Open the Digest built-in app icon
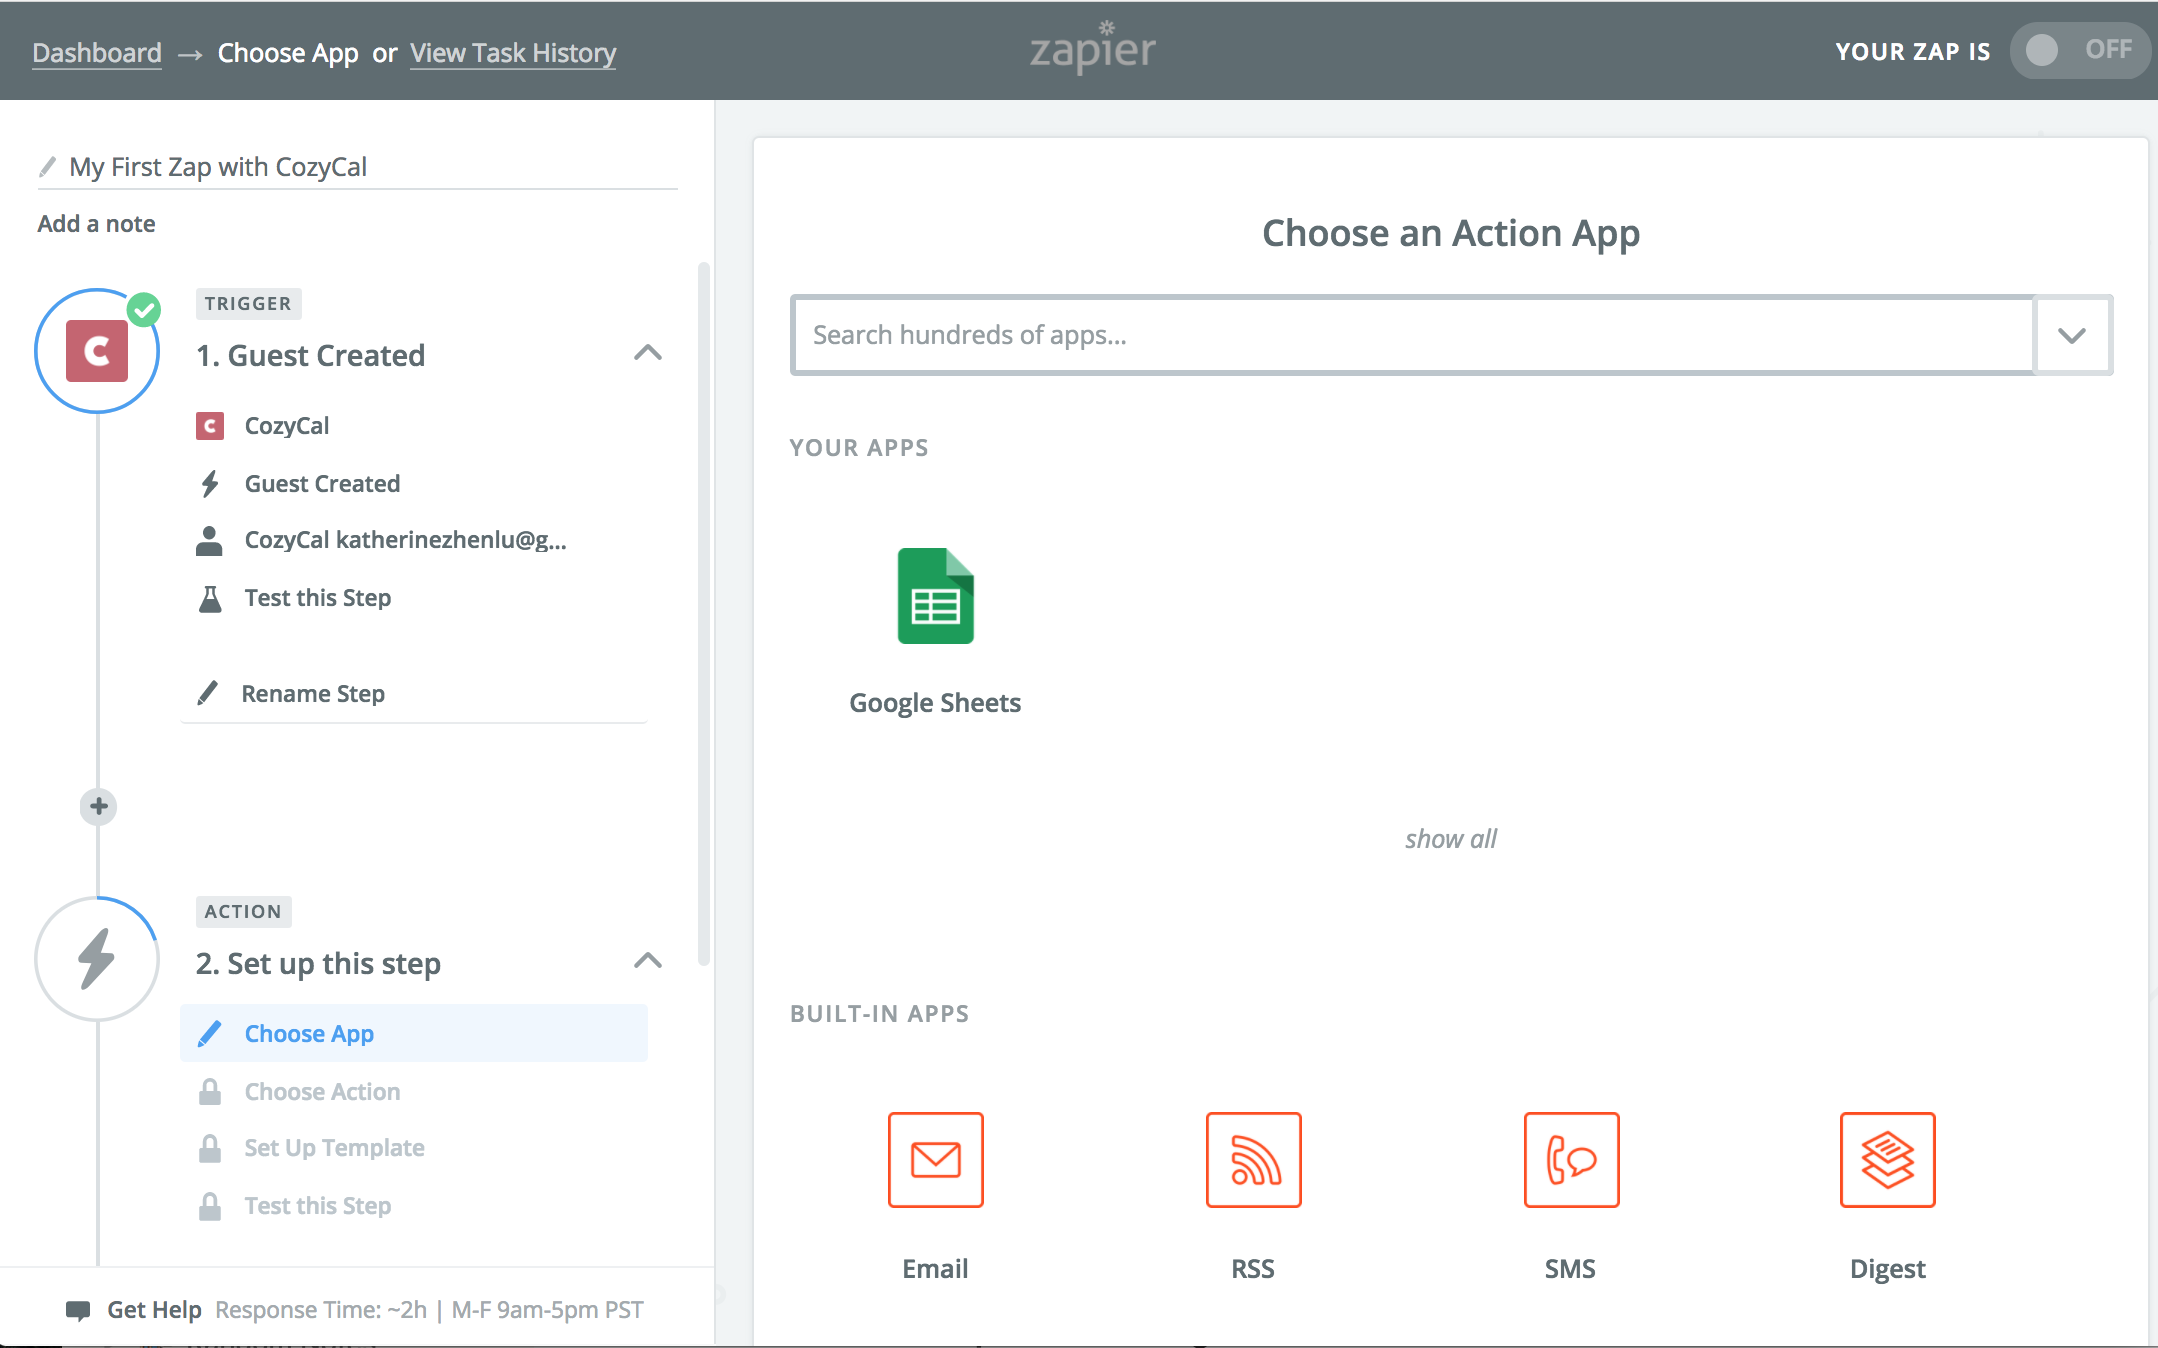This screenshot has width=2158, height=1348. coord(1887,1160)
